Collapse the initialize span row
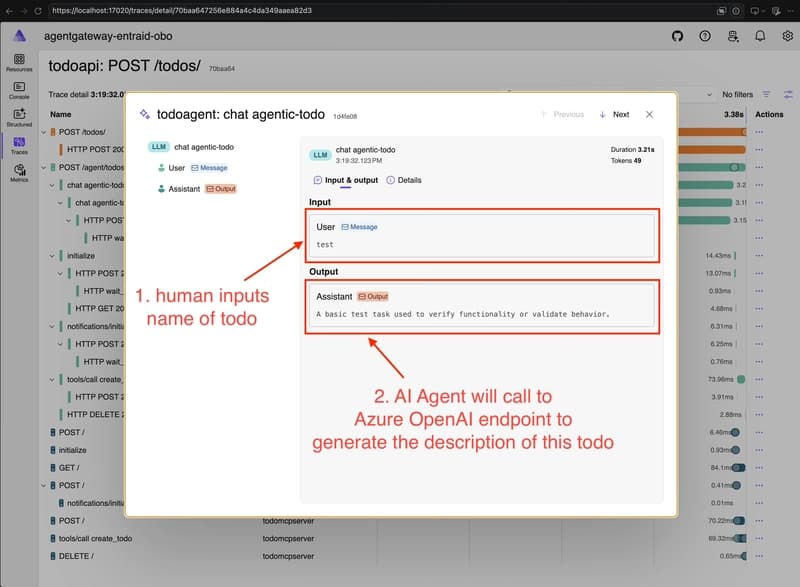 [52, 256]
